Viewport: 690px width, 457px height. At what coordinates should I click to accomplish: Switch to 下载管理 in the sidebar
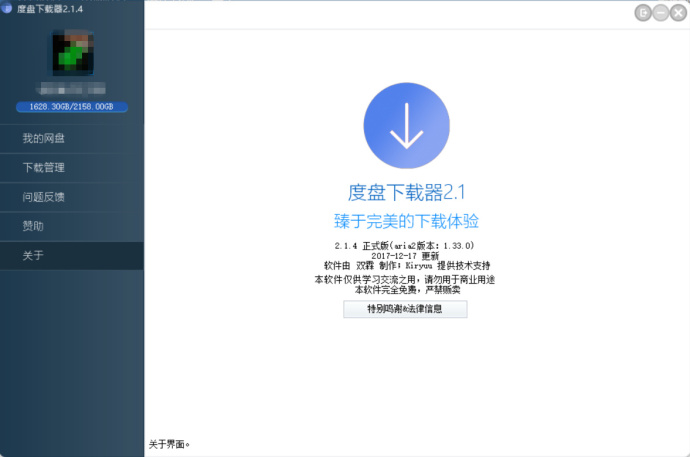pos(72,168)
